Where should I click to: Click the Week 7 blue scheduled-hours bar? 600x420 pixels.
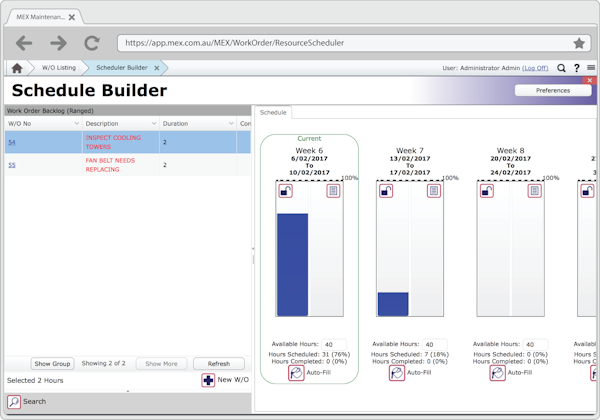(393, 304)
